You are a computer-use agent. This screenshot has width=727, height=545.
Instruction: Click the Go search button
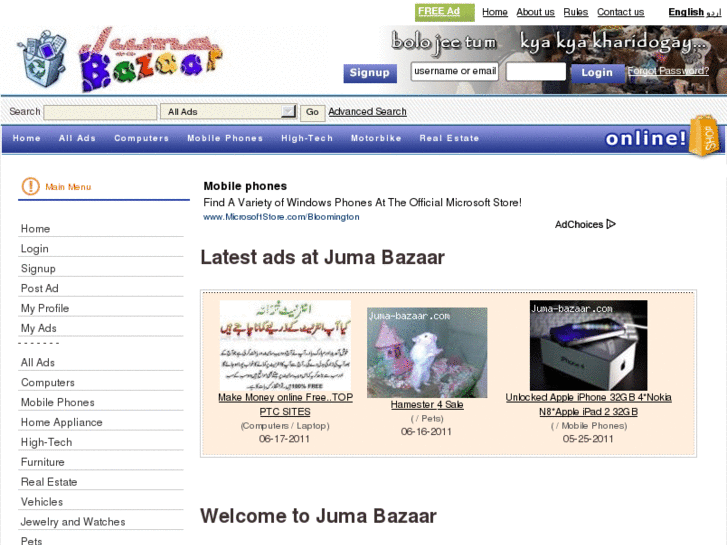coord(312,112)
